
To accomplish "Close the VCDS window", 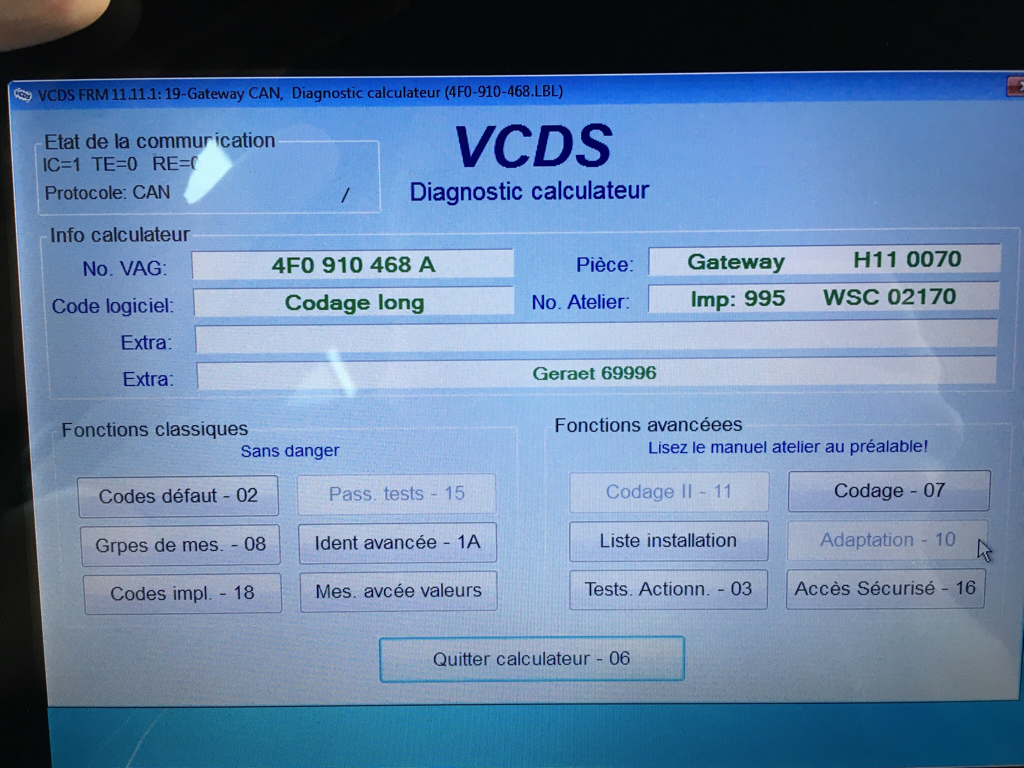I will 1016,86.
